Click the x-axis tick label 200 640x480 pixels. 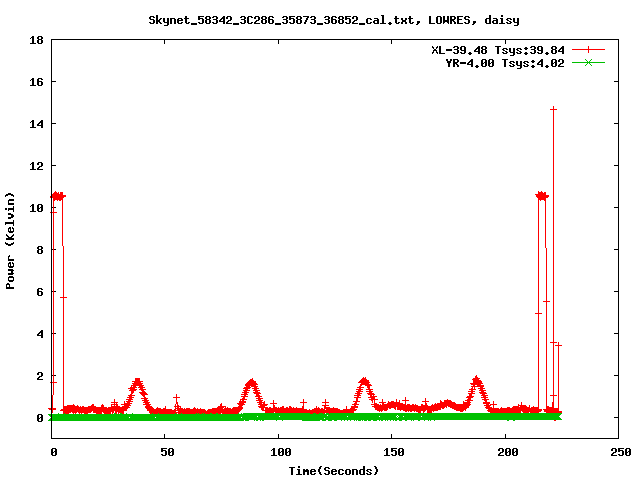pos(508,452)
